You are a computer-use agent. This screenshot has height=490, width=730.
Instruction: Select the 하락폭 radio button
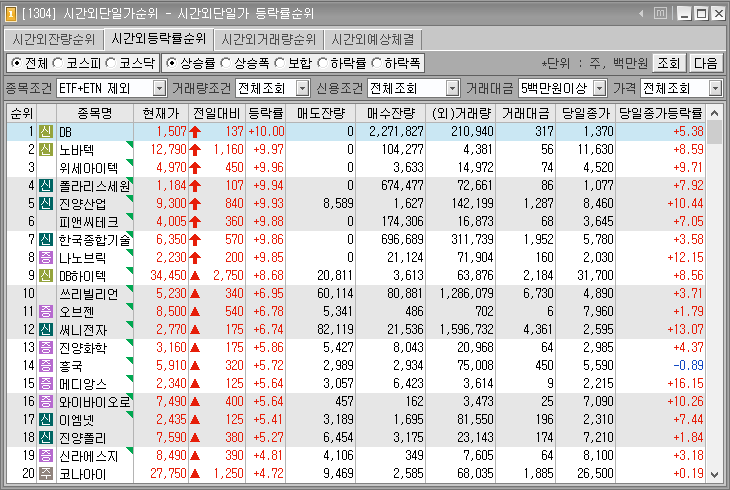[377, 63]
